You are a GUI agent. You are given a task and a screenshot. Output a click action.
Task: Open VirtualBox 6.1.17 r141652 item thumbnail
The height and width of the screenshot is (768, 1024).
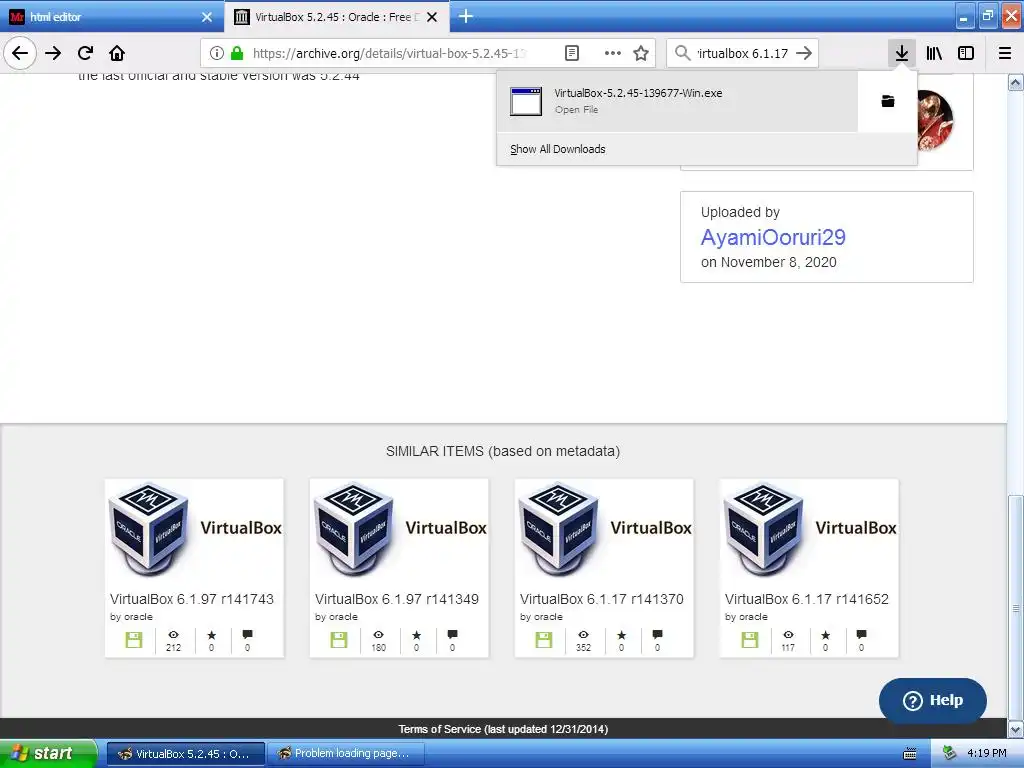pyautogui.click(x=809, y=530)
